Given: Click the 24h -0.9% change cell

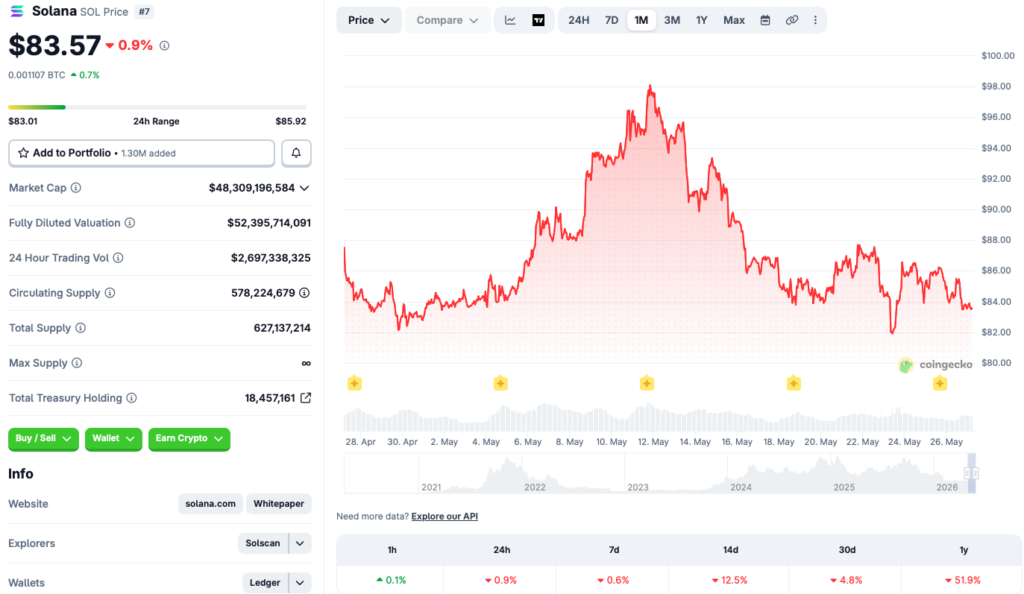Looking at the screenshot, I should (x=502, y=580).
